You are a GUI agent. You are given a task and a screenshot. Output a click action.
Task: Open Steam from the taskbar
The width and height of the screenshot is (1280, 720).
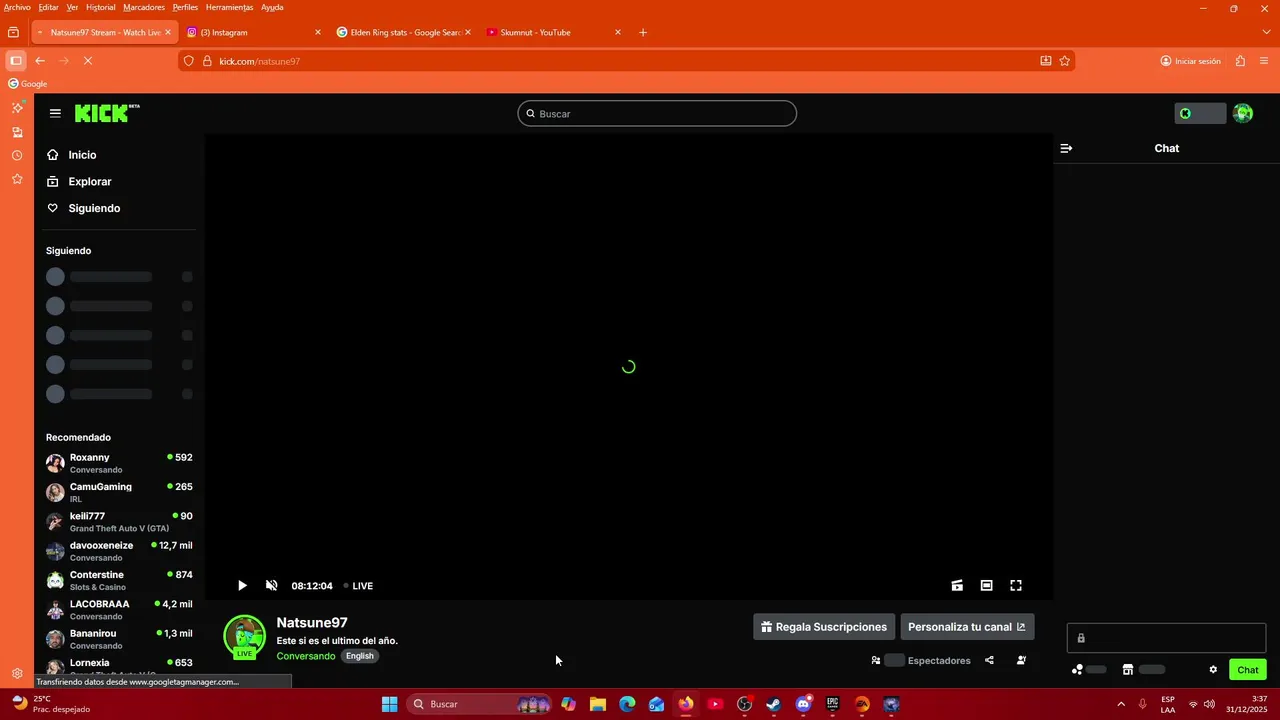coord(773,704)
